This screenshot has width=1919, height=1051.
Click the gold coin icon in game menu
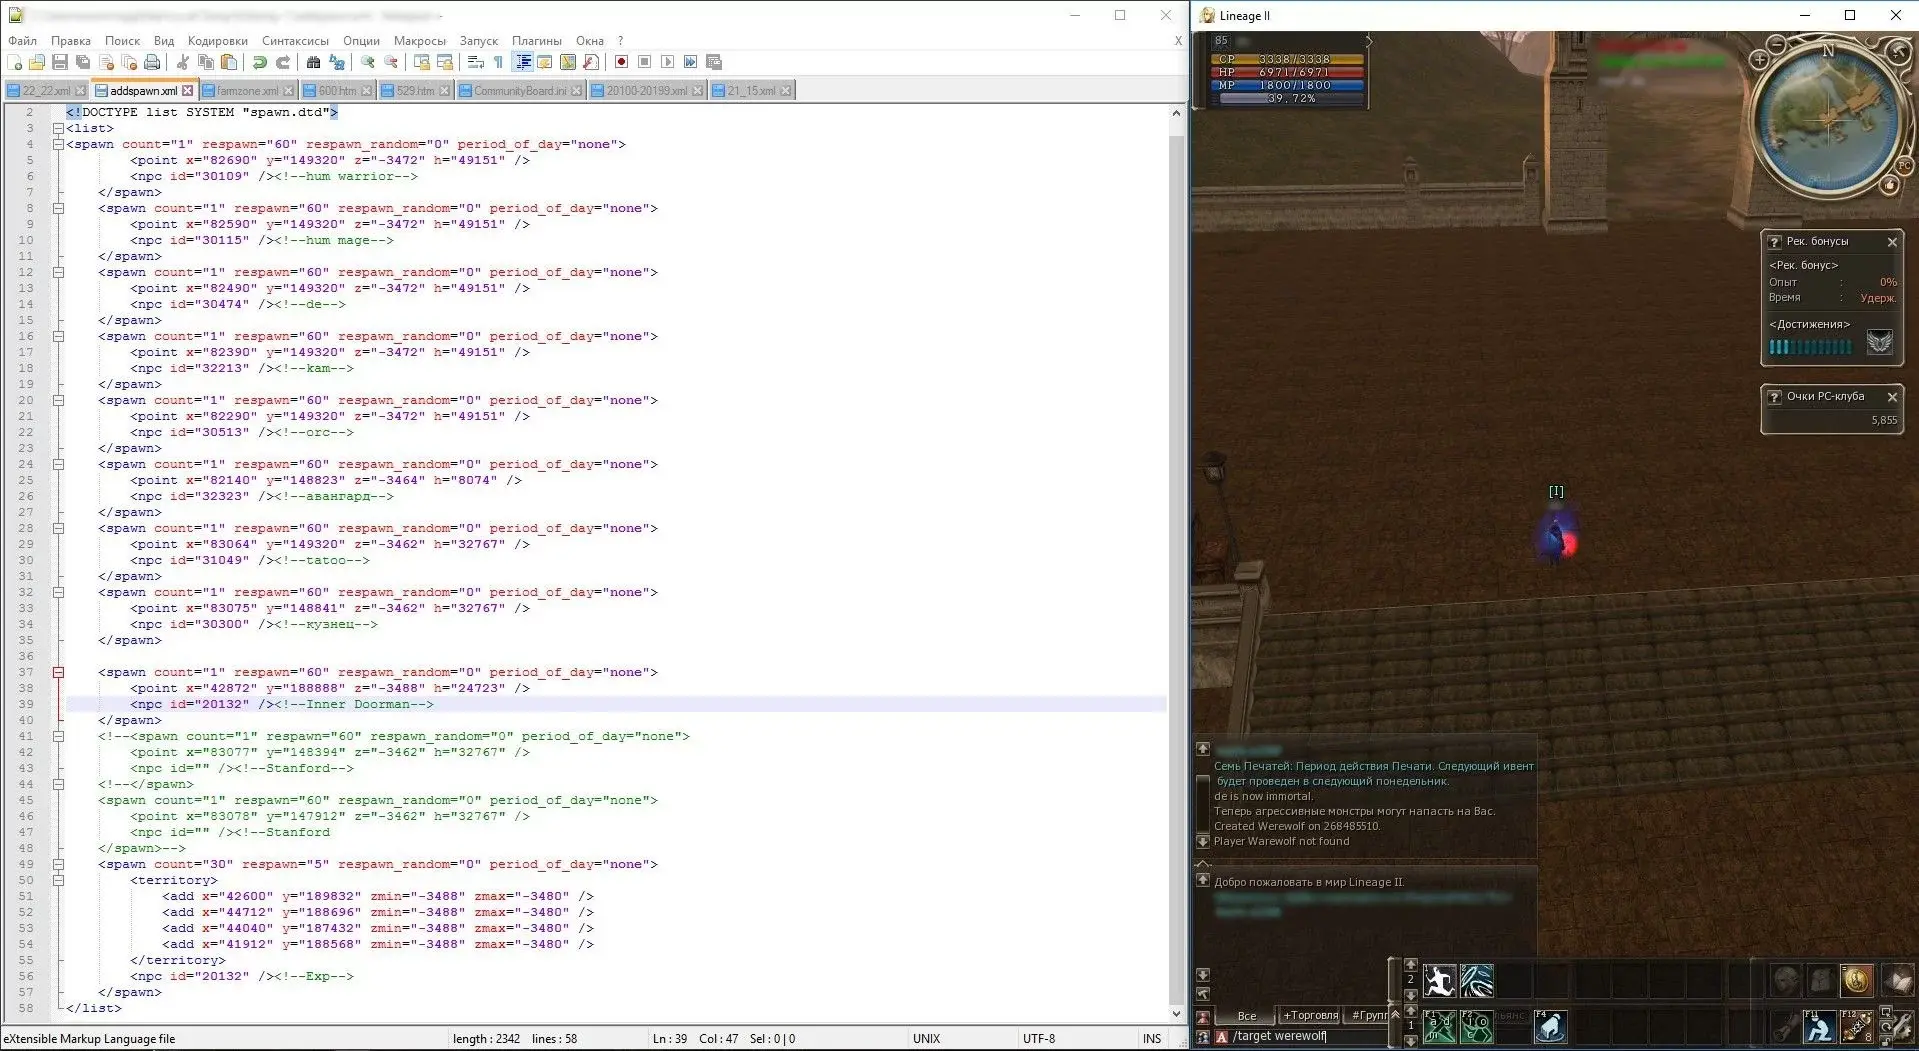[1857, 980]
